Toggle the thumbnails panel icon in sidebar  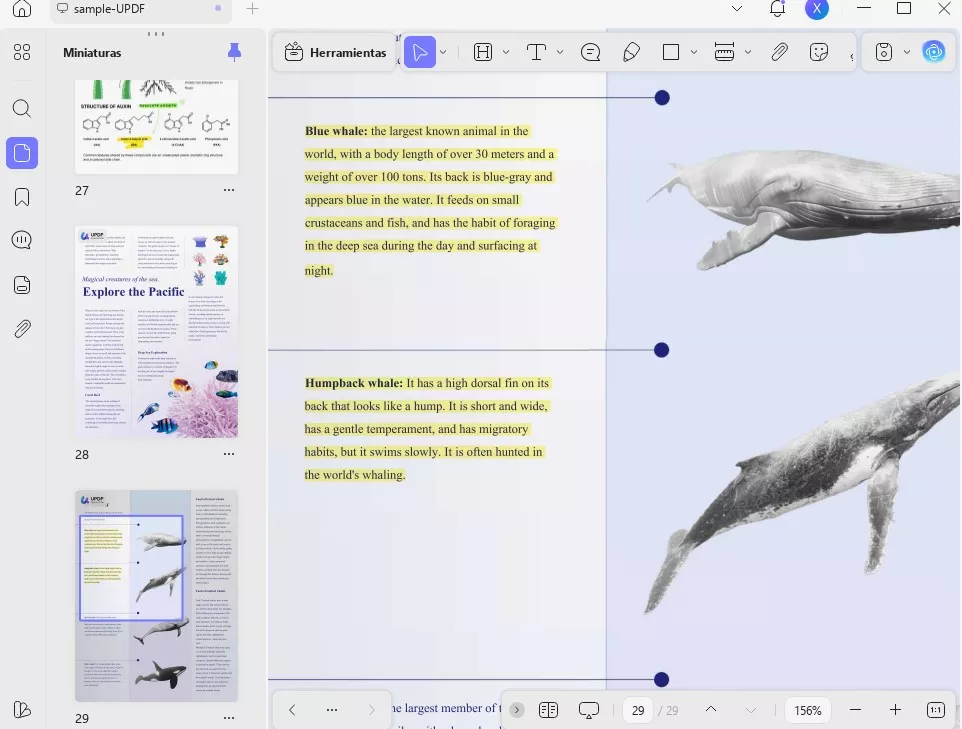(22, 153)
